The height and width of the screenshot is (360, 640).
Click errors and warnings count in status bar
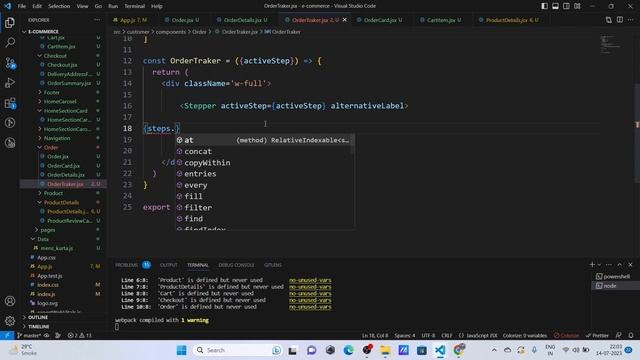[80, 336]
